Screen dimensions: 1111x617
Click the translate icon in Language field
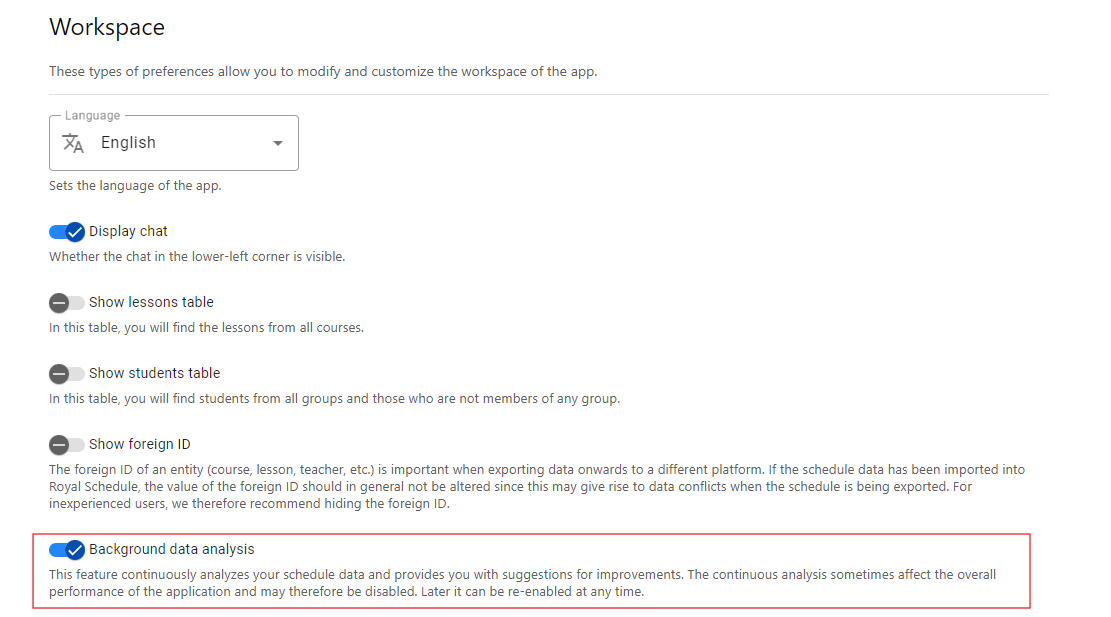click(73, 143)
